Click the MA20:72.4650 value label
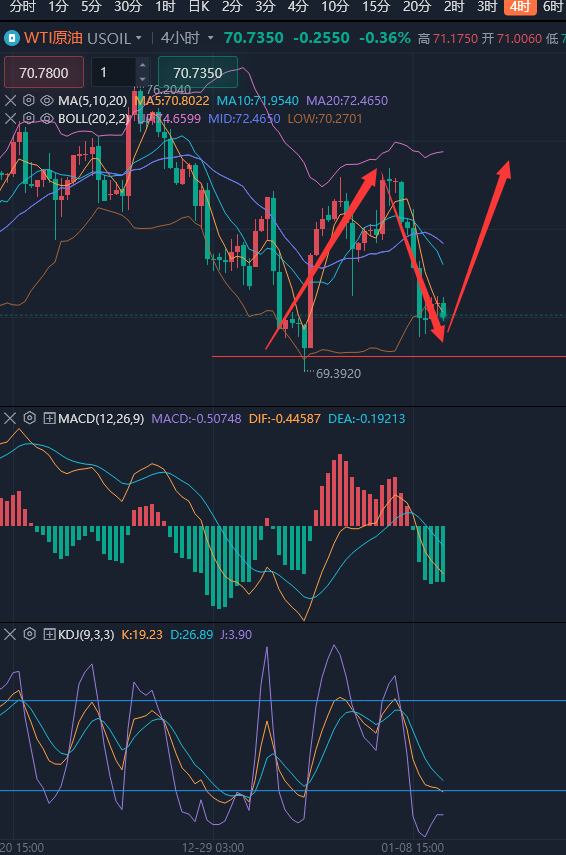The image size is (566, 855). click(347, 100)
